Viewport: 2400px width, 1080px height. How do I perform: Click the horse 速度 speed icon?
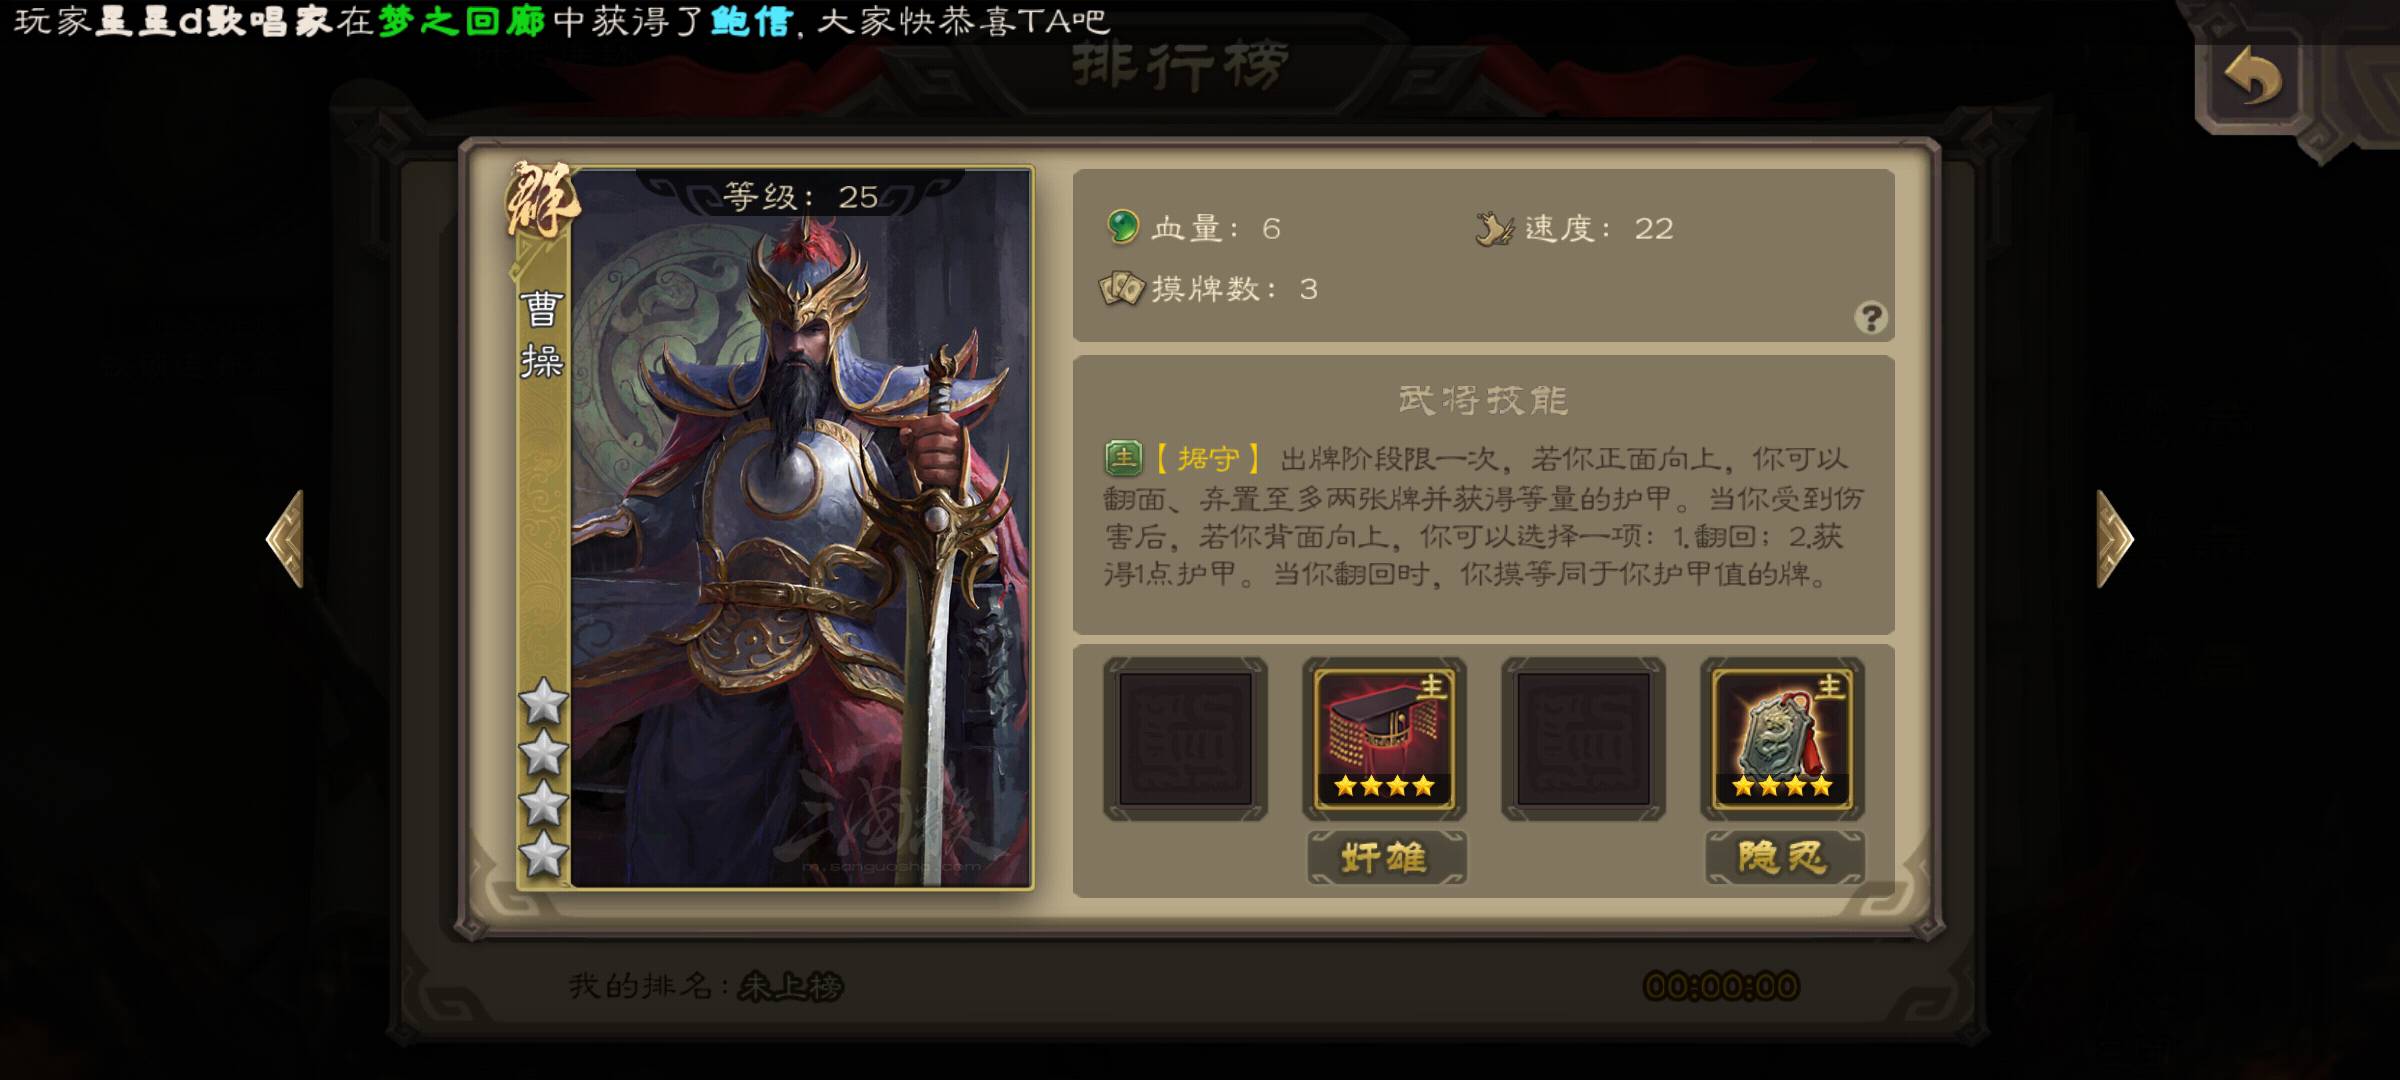tap(1494, 229)
